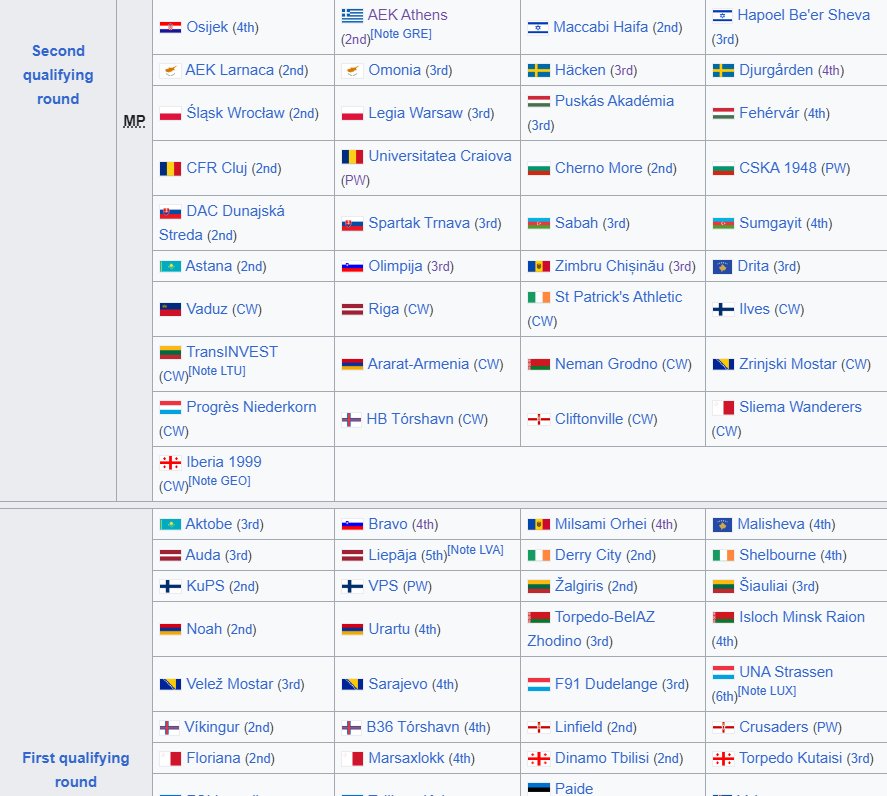Open the Dinamo Tbilisi club link
The width and height of the screenshot is (887, 796).
(601, 758)
